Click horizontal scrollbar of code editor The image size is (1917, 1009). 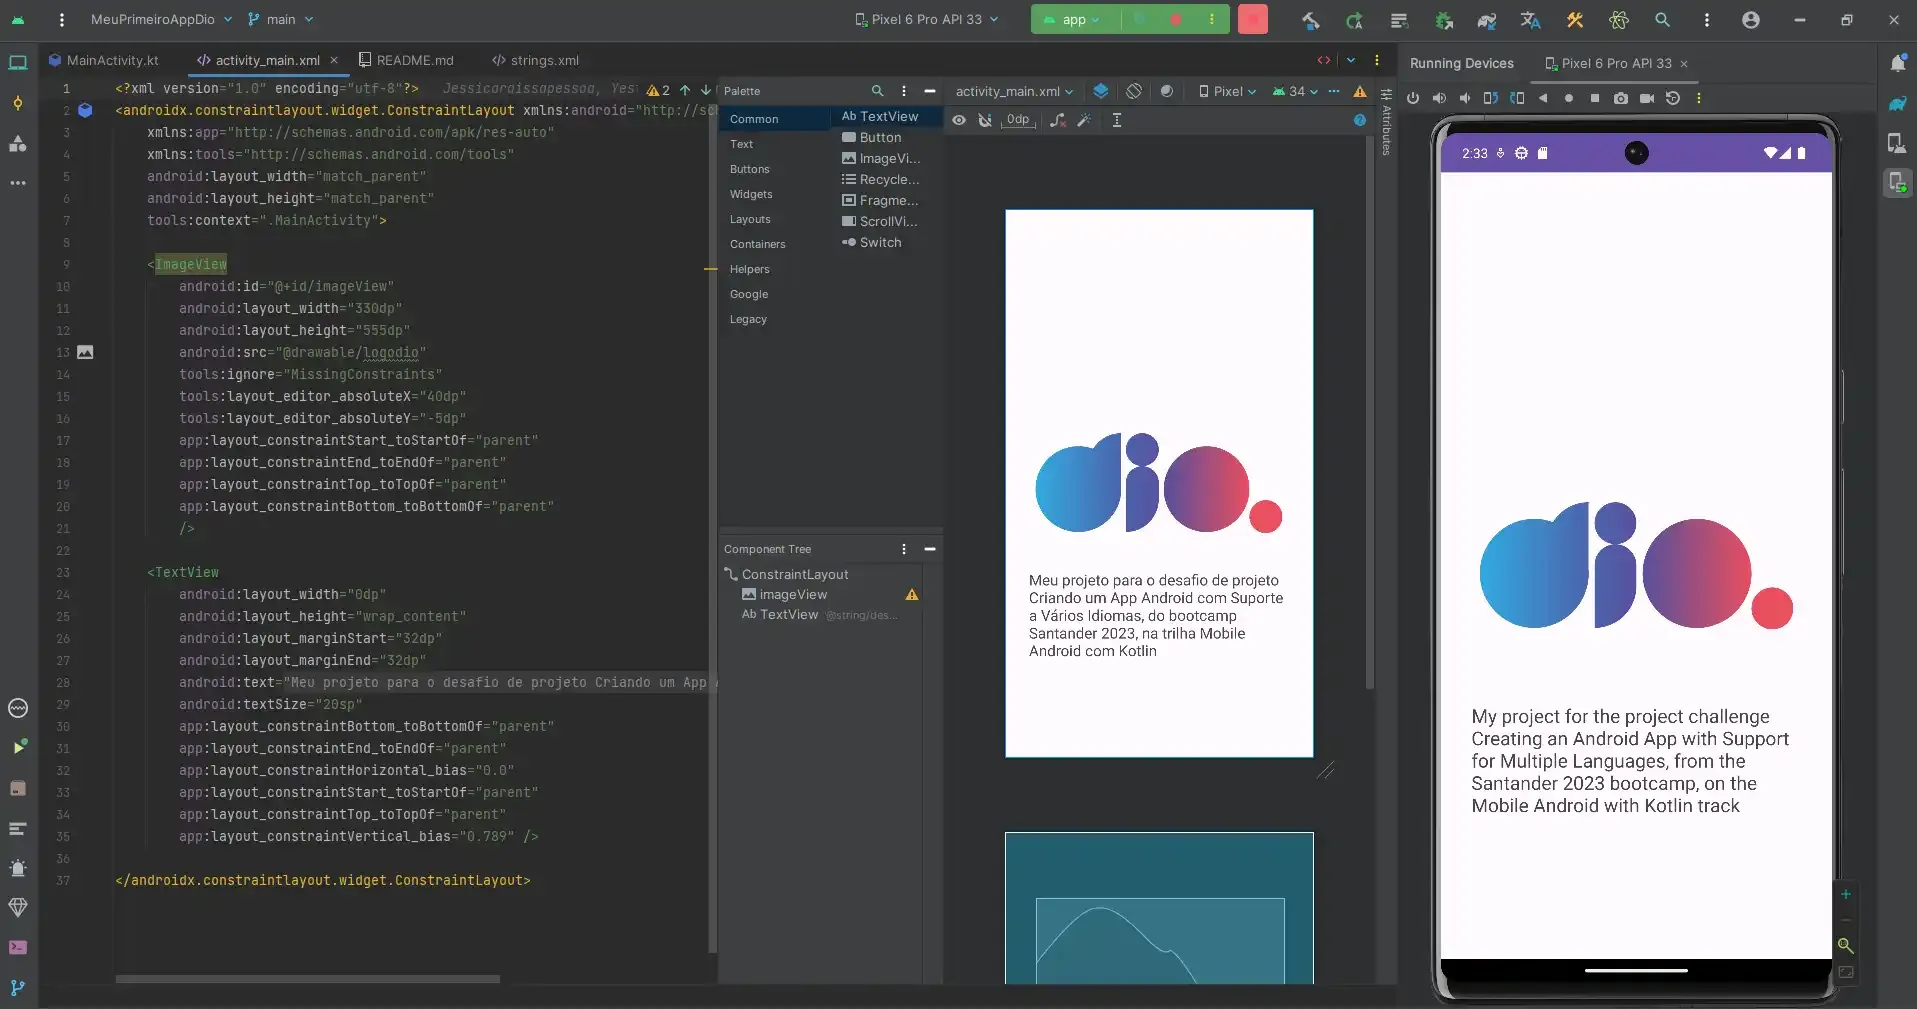[307, 979]
